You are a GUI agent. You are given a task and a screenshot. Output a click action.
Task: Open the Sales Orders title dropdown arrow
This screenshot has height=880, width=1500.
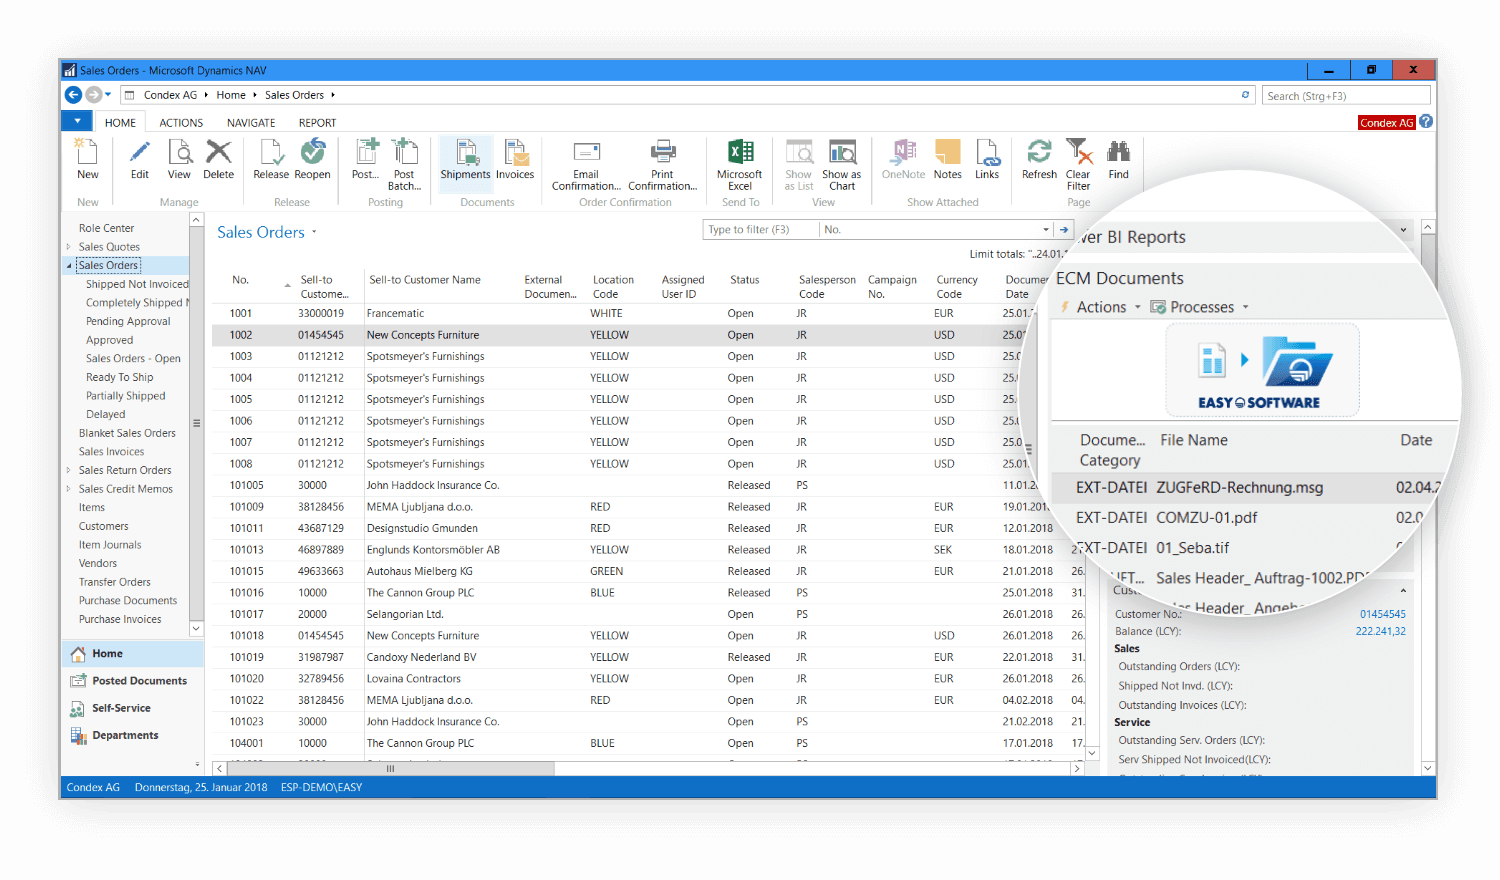(x=314, y=232)
